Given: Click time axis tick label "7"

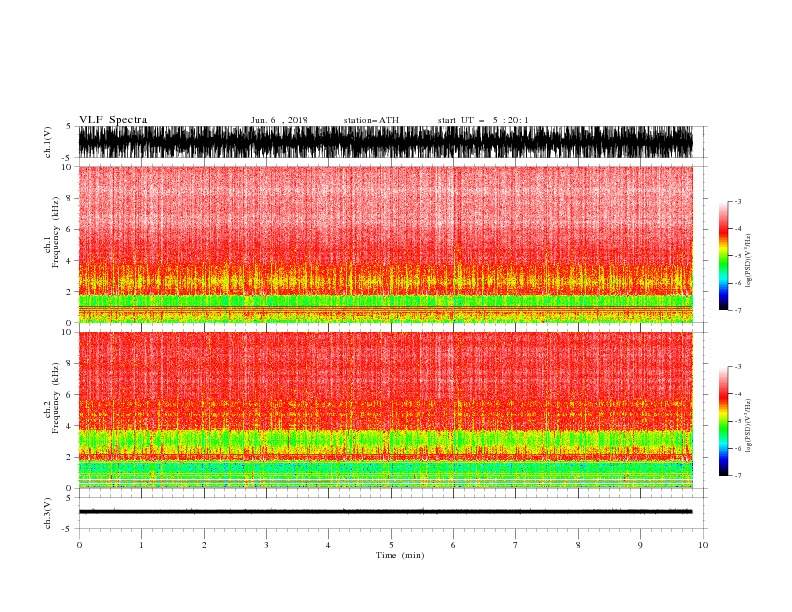Looking at the screenshot, I should (516, 545).
